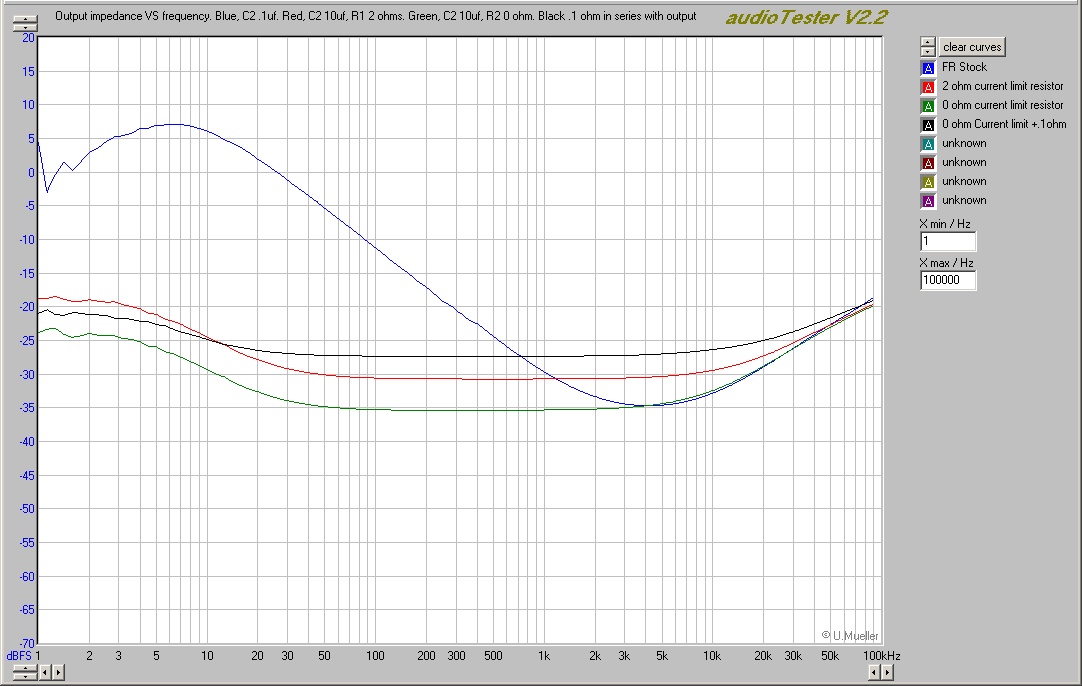
Task: Click the olive unknown curve icon
Action: pos(927,181)
